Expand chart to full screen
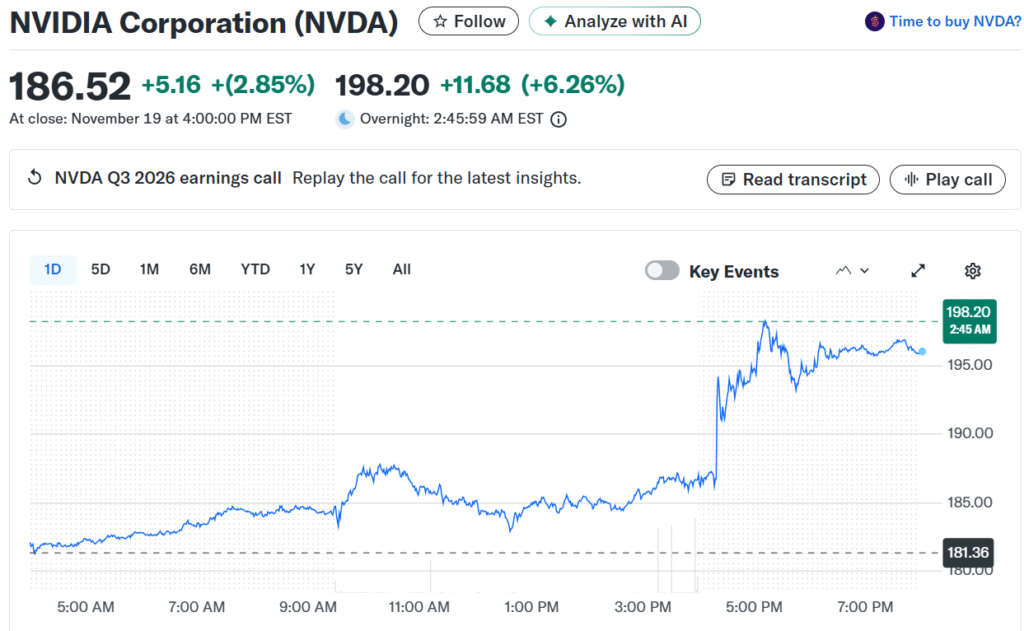The height and width of the screenshot is (631, 1024). coord(918,270)
